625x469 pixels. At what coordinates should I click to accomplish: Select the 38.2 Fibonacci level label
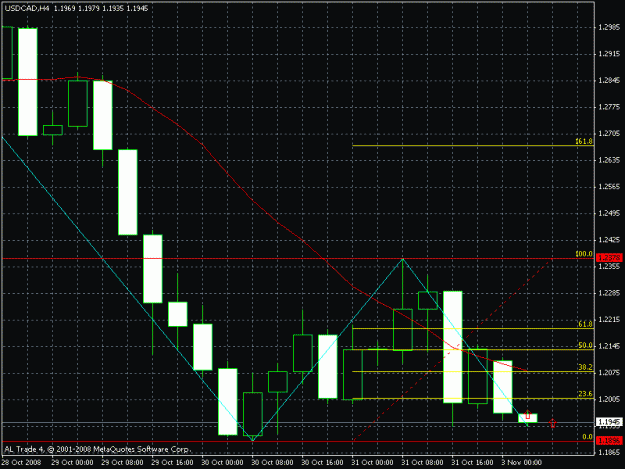pos(585,367)
